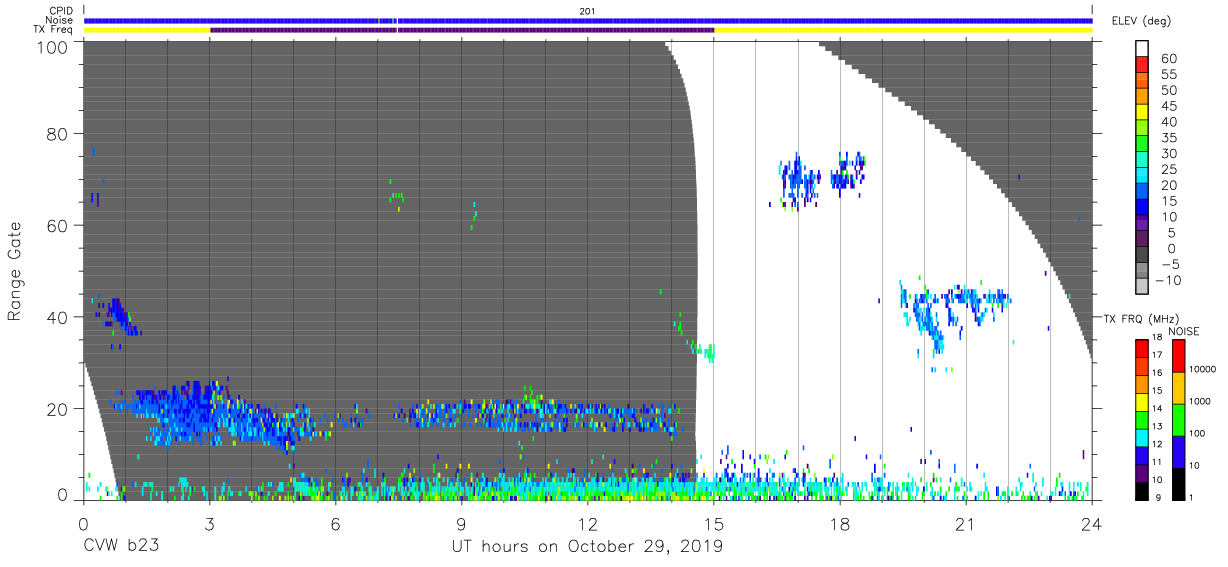The height and width of the screenshot is (567, 1228).
Task: Click the black bottom swatch of the TX FRQ legend
Action: pyautogui.click(x=1142, y=491)
